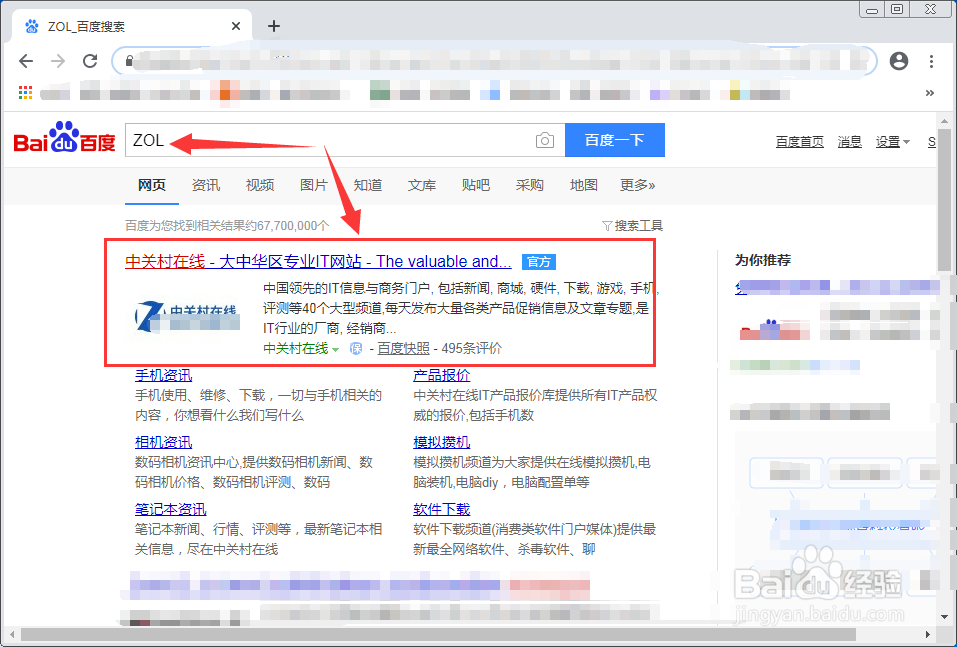Click the vertical scrollbar thumb
957x647 pixels.
[944, 199]
